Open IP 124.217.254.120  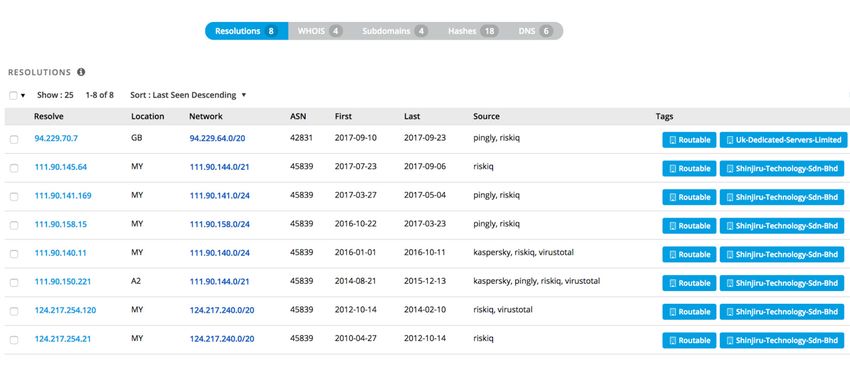[x=65, y=310]
